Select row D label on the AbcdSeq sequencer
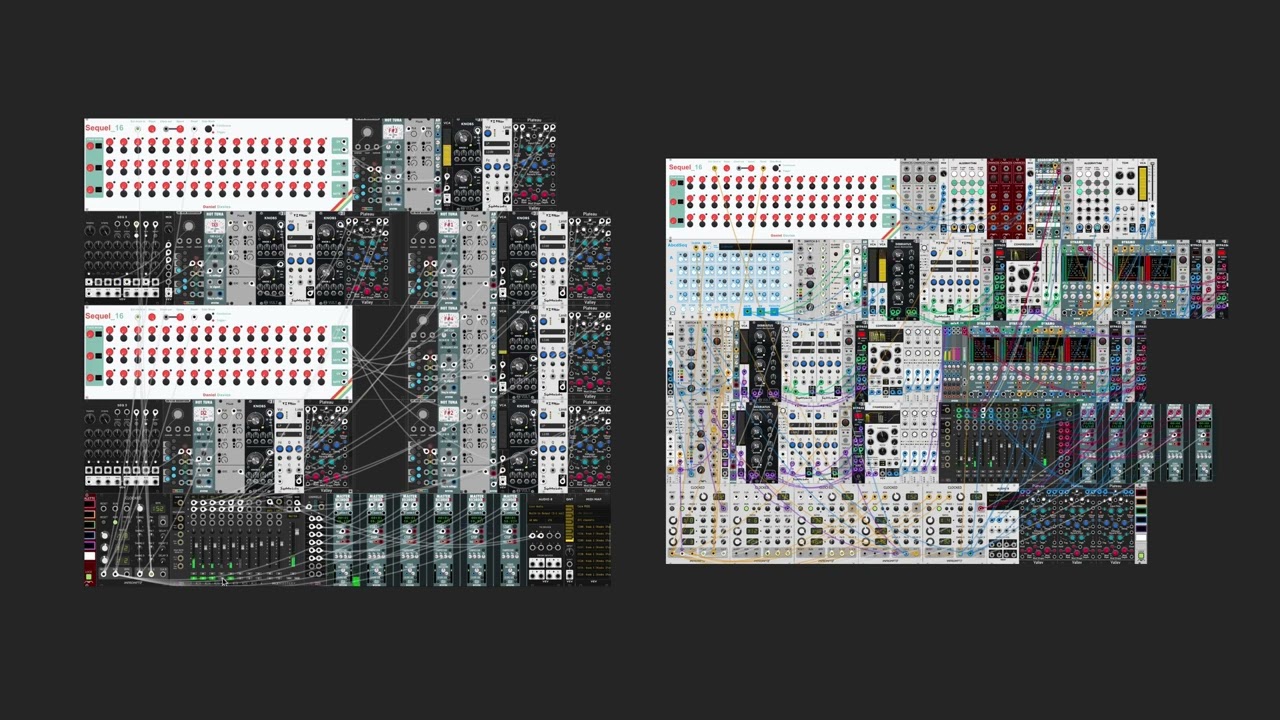Screen dimensions: 1280x720 671,296
